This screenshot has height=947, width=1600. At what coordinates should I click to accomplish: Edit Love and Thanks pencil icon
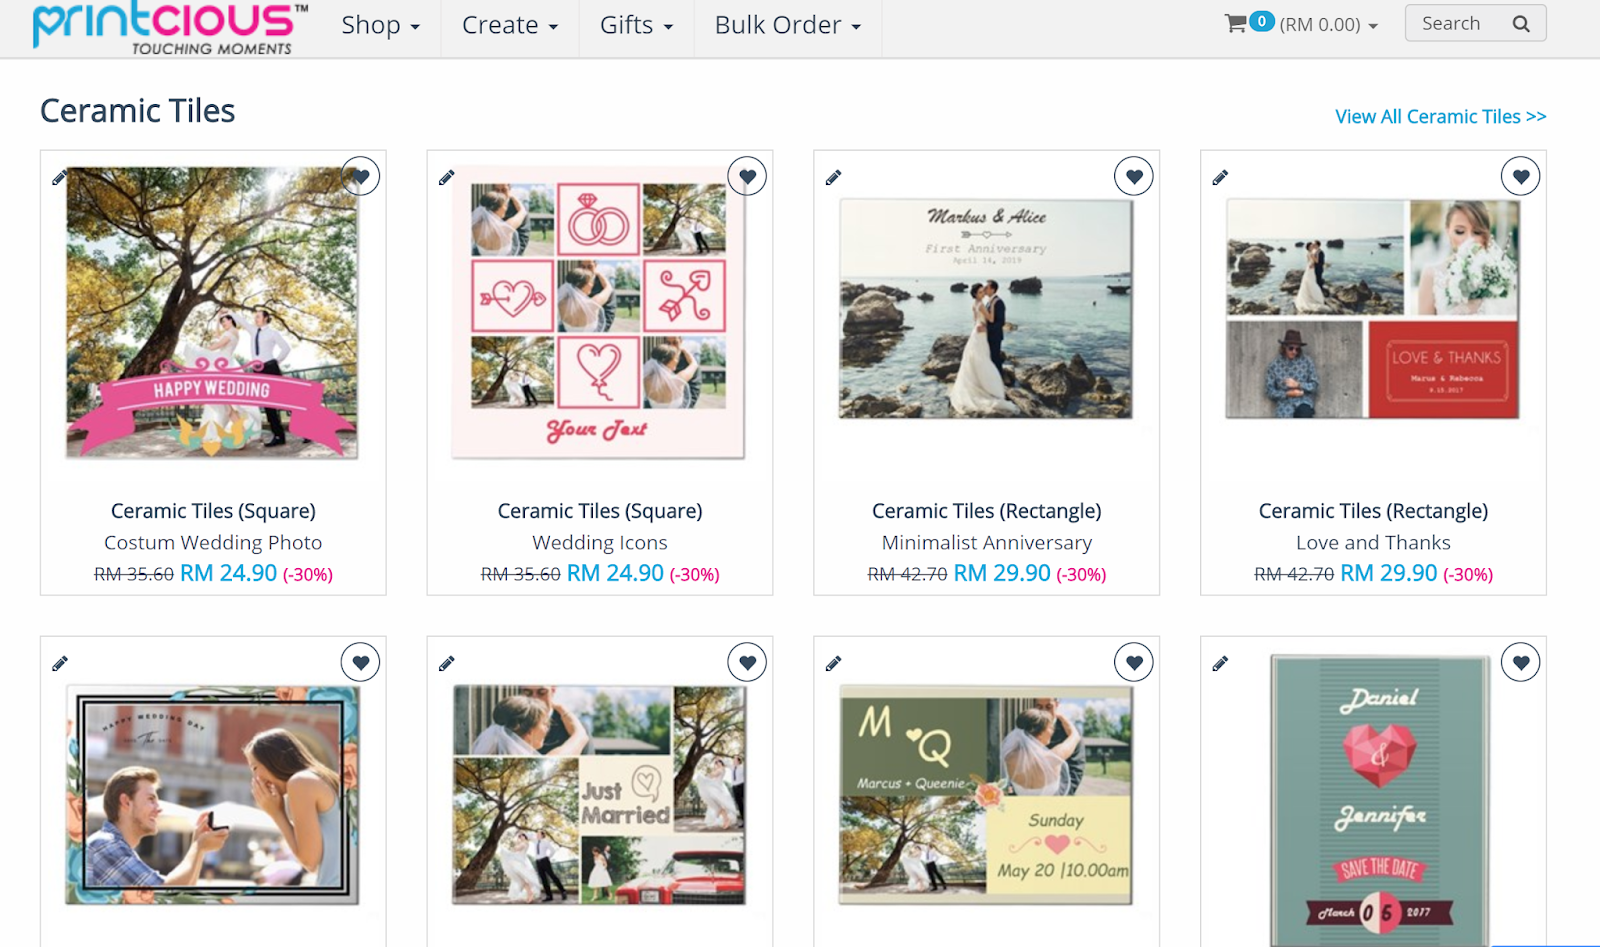click(x=1221, y=178)
